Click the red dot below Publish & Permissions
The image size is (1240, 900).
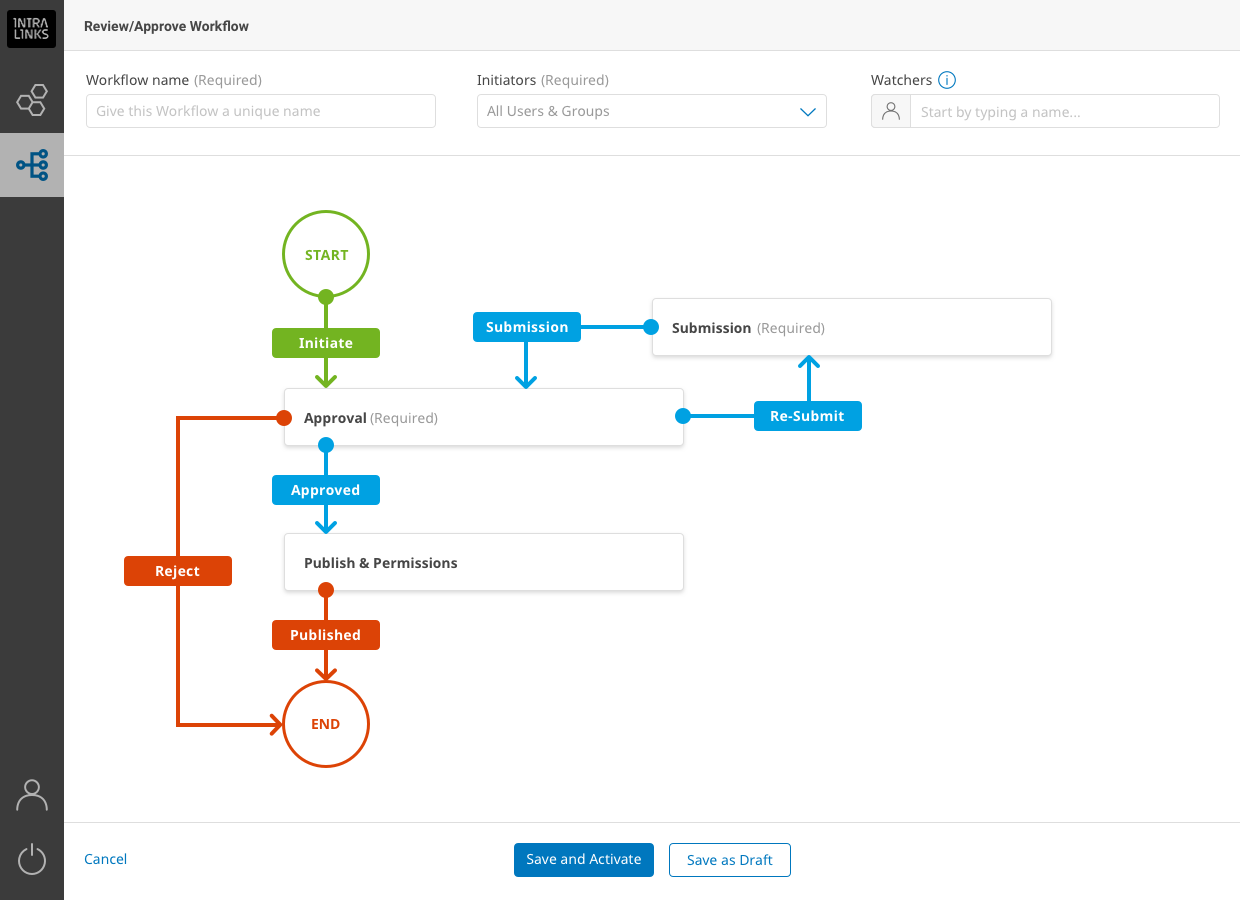tap(326, 590)
